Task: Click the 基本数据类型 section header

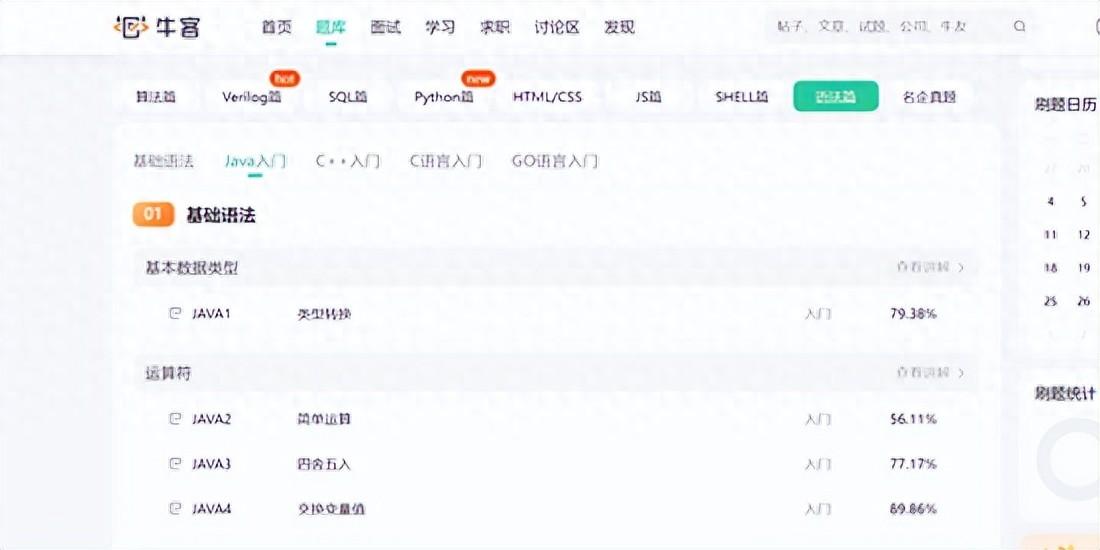Action: click(x=555, y=267)
